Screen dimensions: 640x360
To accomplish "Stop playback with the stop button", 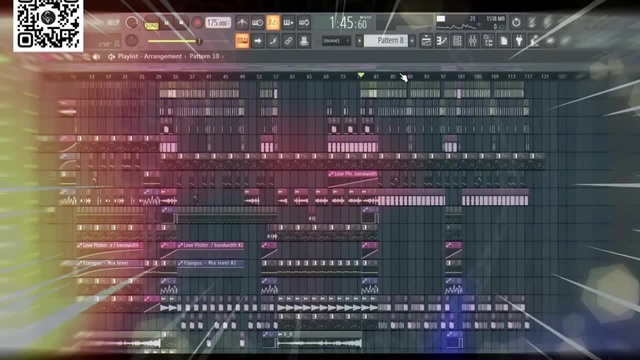I will pos(182,22).
